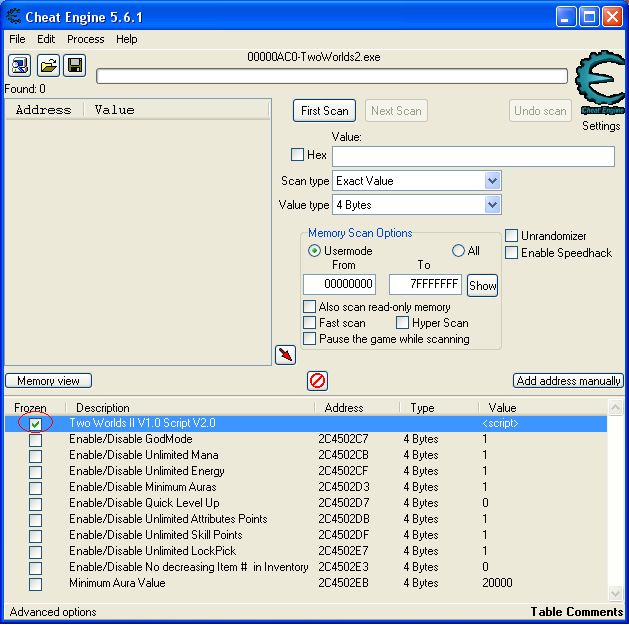Click the '<script>' value cell

pos(500,423)
